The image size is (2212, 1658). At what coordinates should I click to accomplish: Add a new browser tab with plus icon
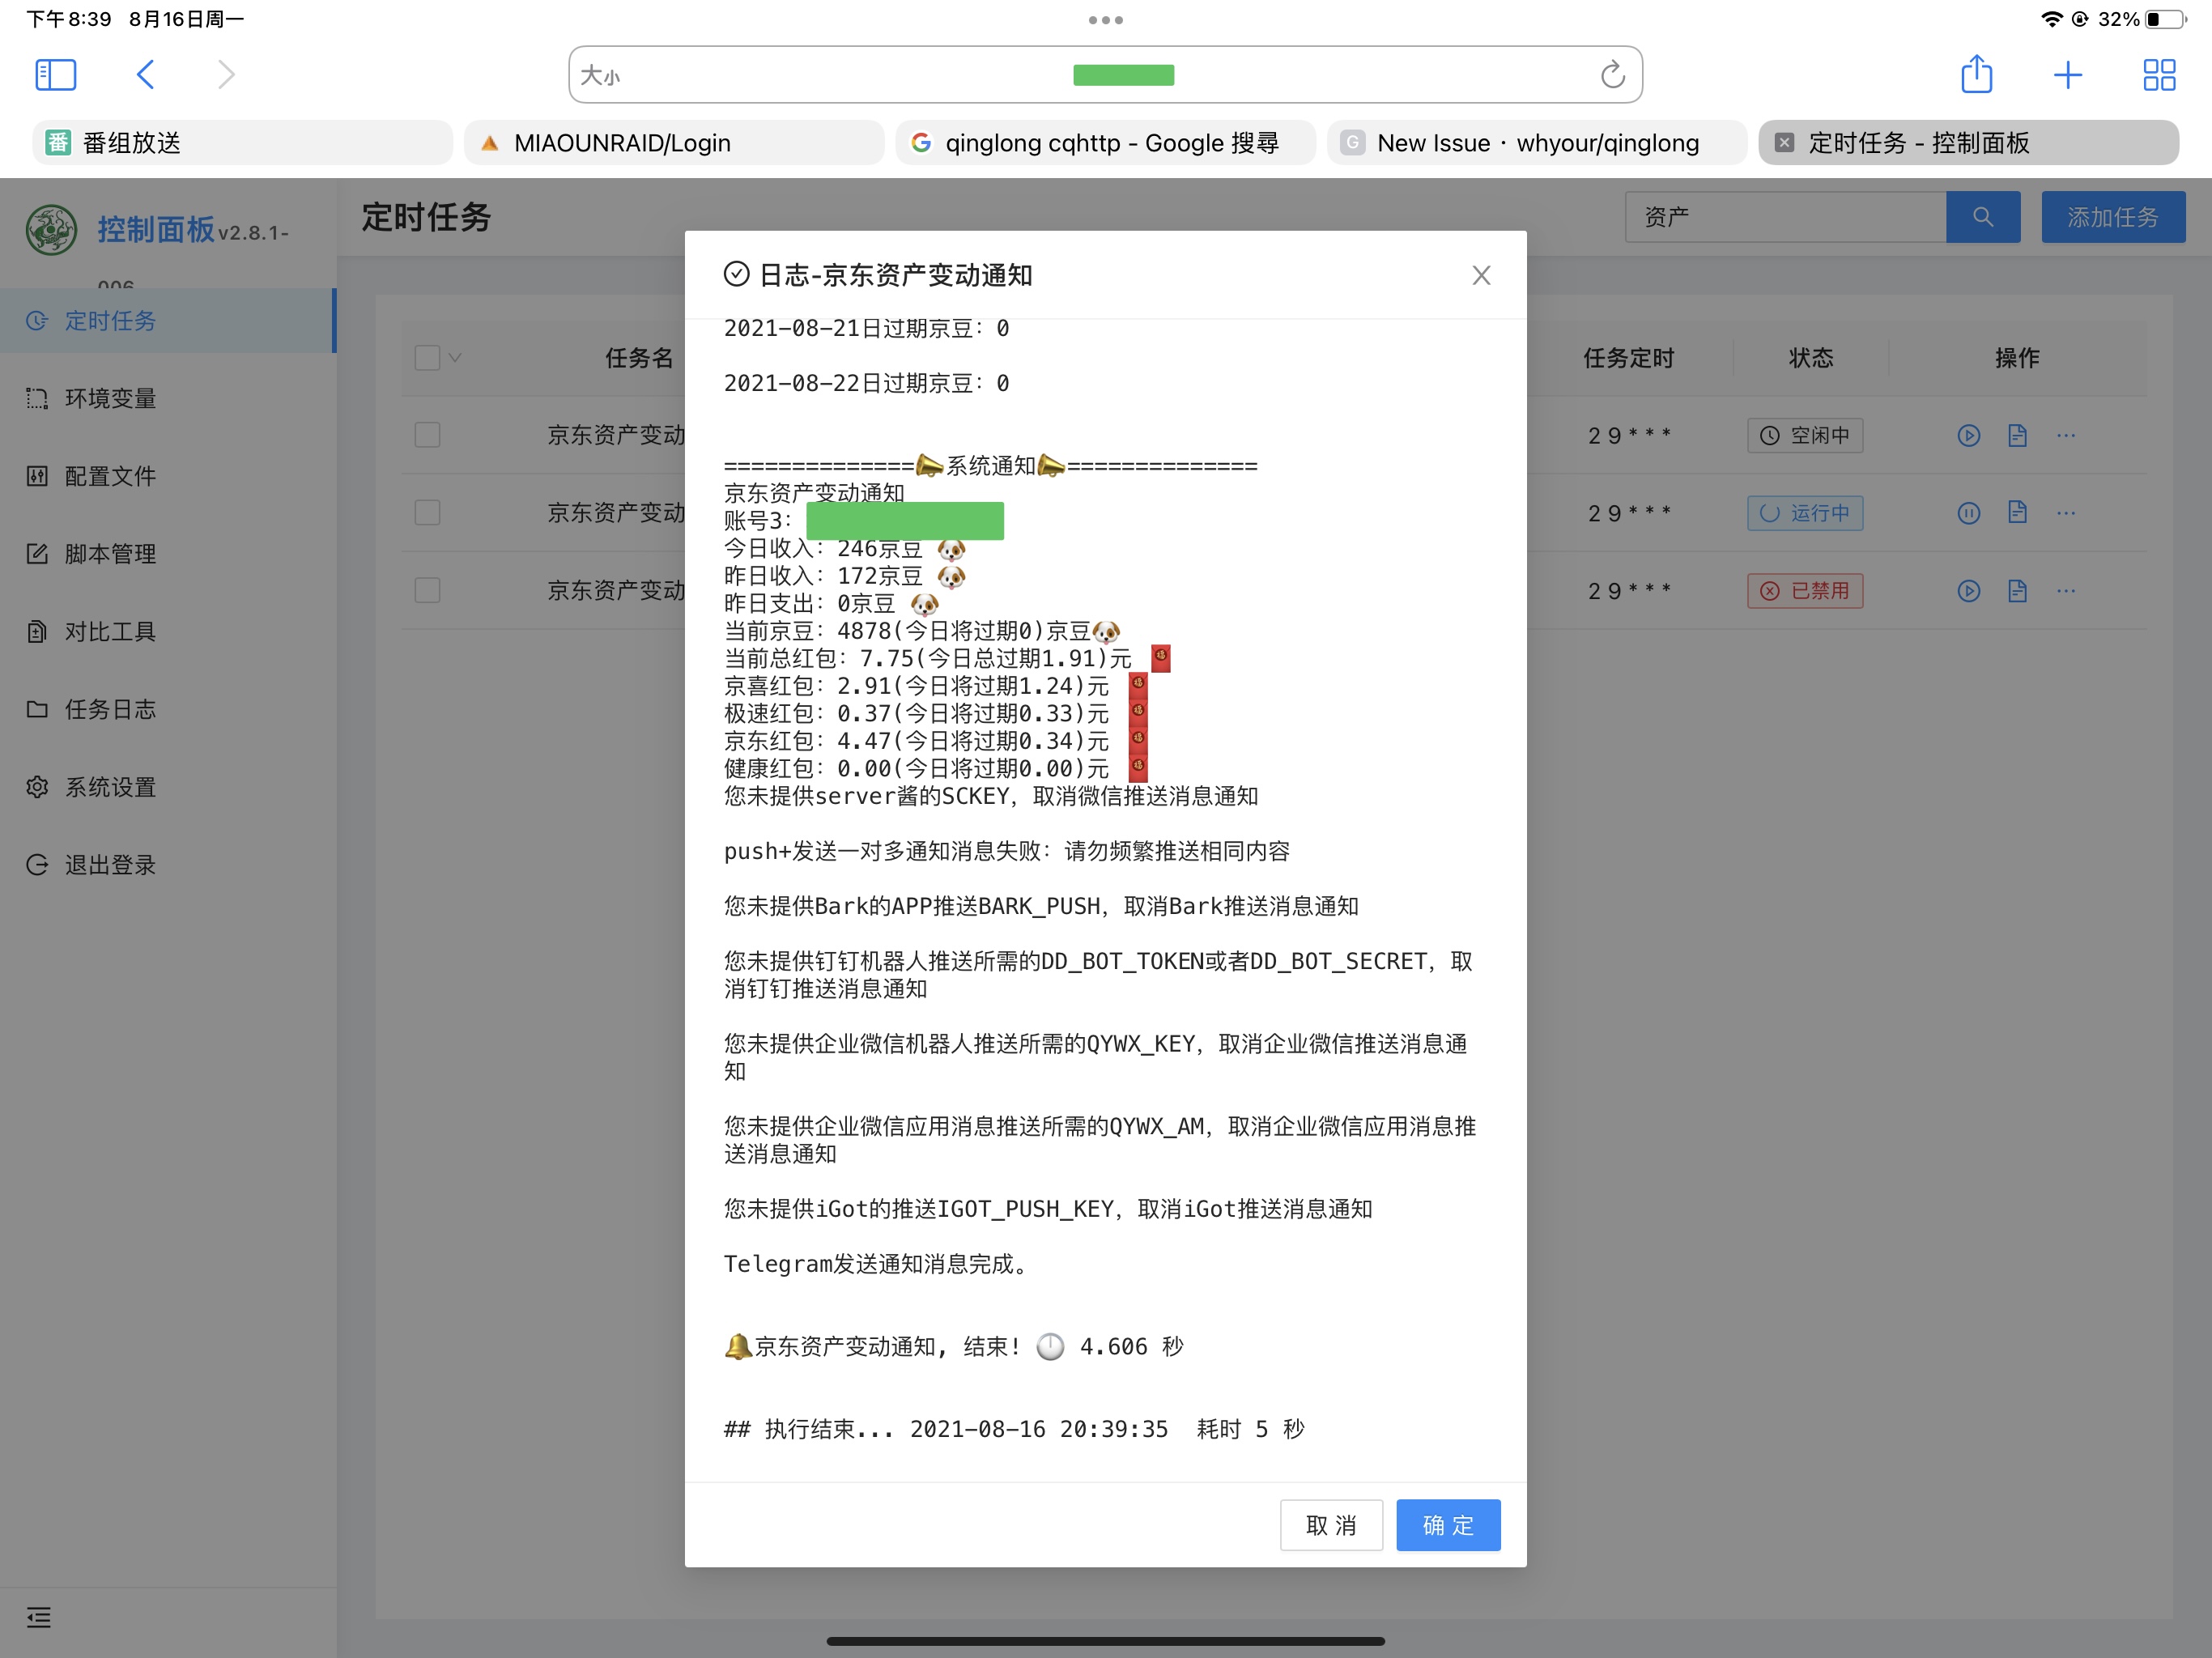pyautogui.click(x=2067, y=75)
